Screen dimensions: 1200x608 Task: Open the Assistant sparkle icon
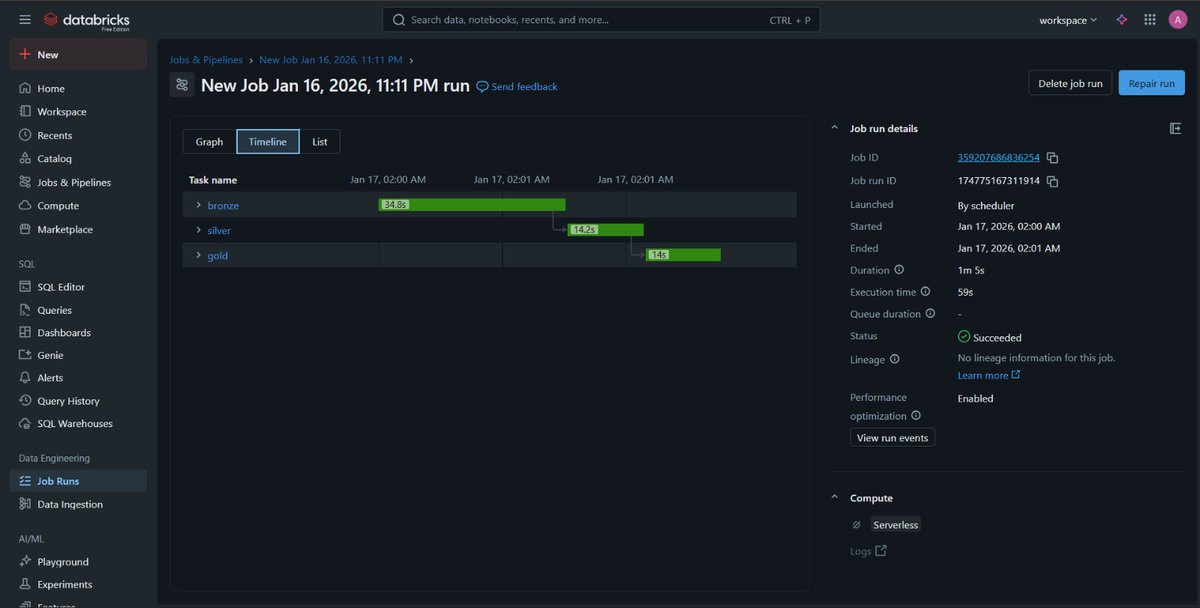pos(1121,20)
